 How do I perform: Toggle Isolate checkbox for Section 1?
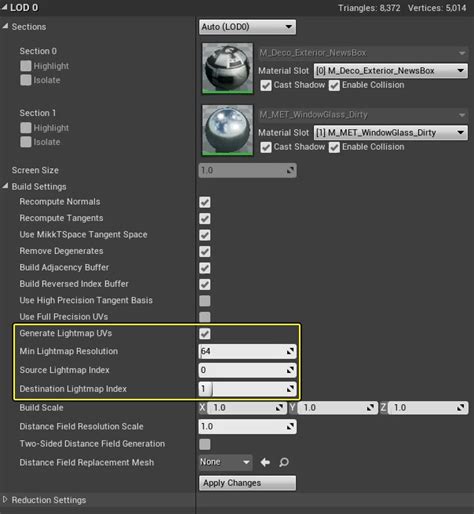[26, 142]
